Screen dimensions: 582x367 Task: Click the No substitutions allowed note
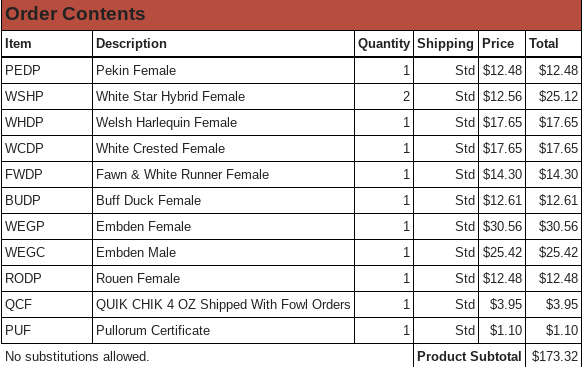(x=77, y=357)
